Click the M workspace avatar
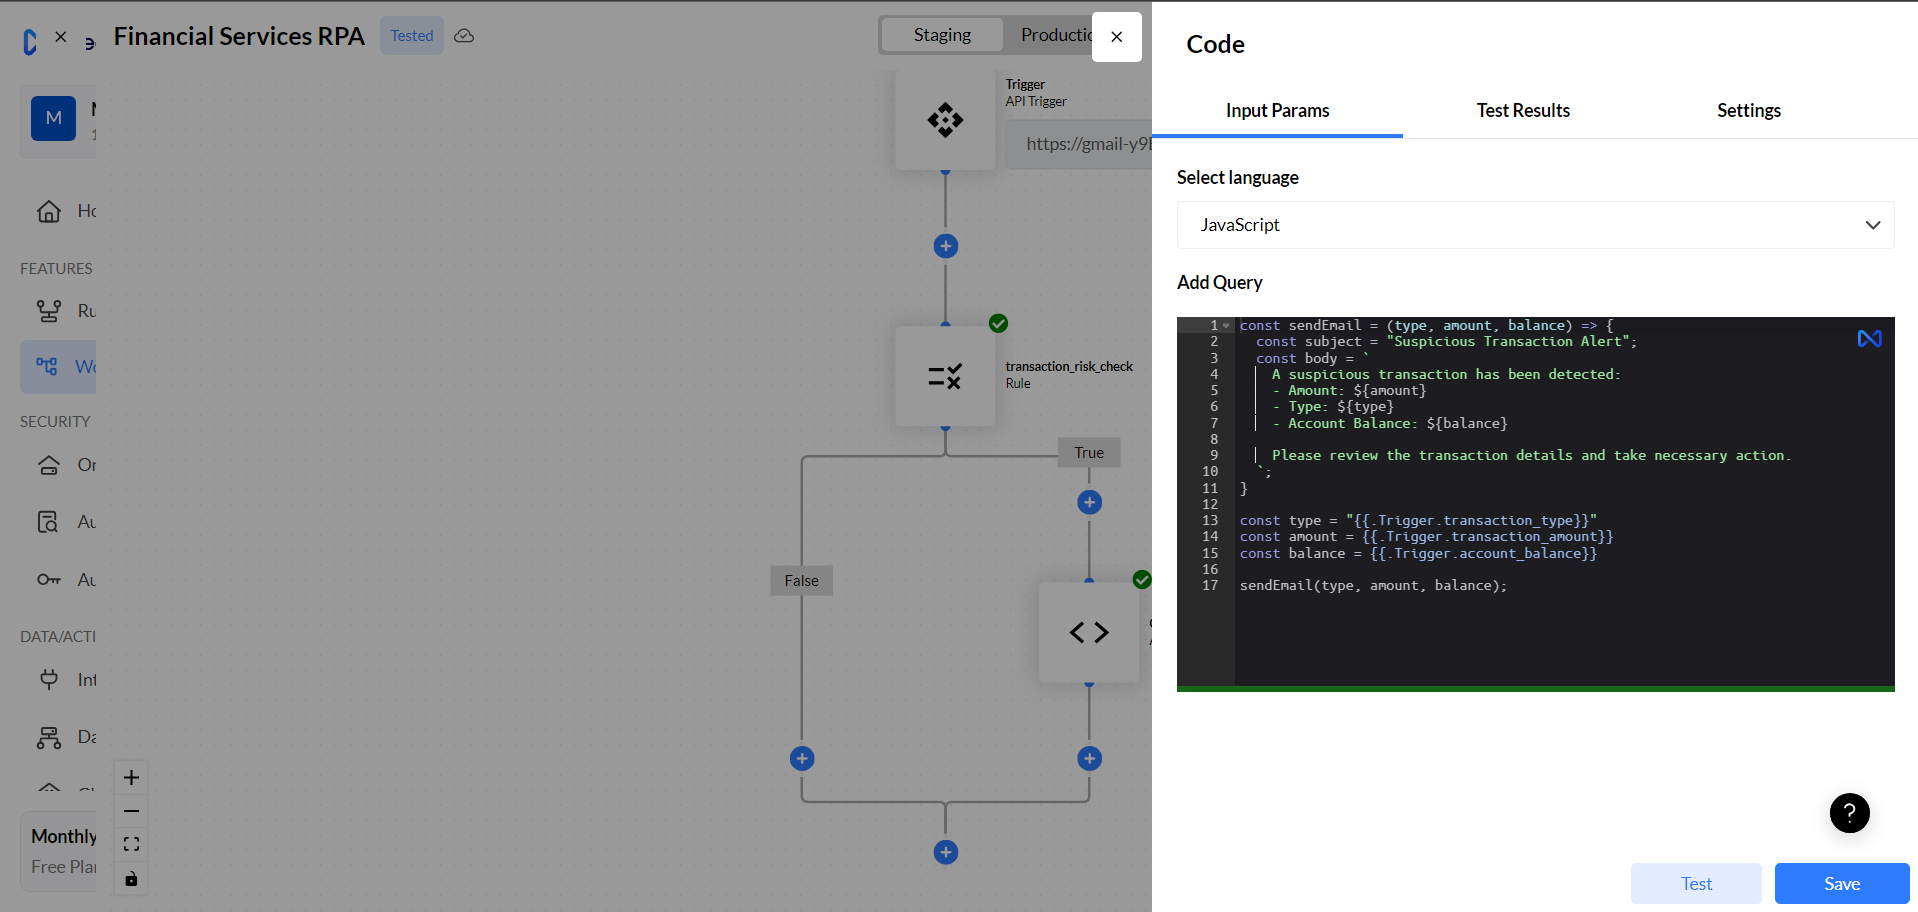Image resolution: width=1918 pixels, height=912 pixels. click(54, 118)
